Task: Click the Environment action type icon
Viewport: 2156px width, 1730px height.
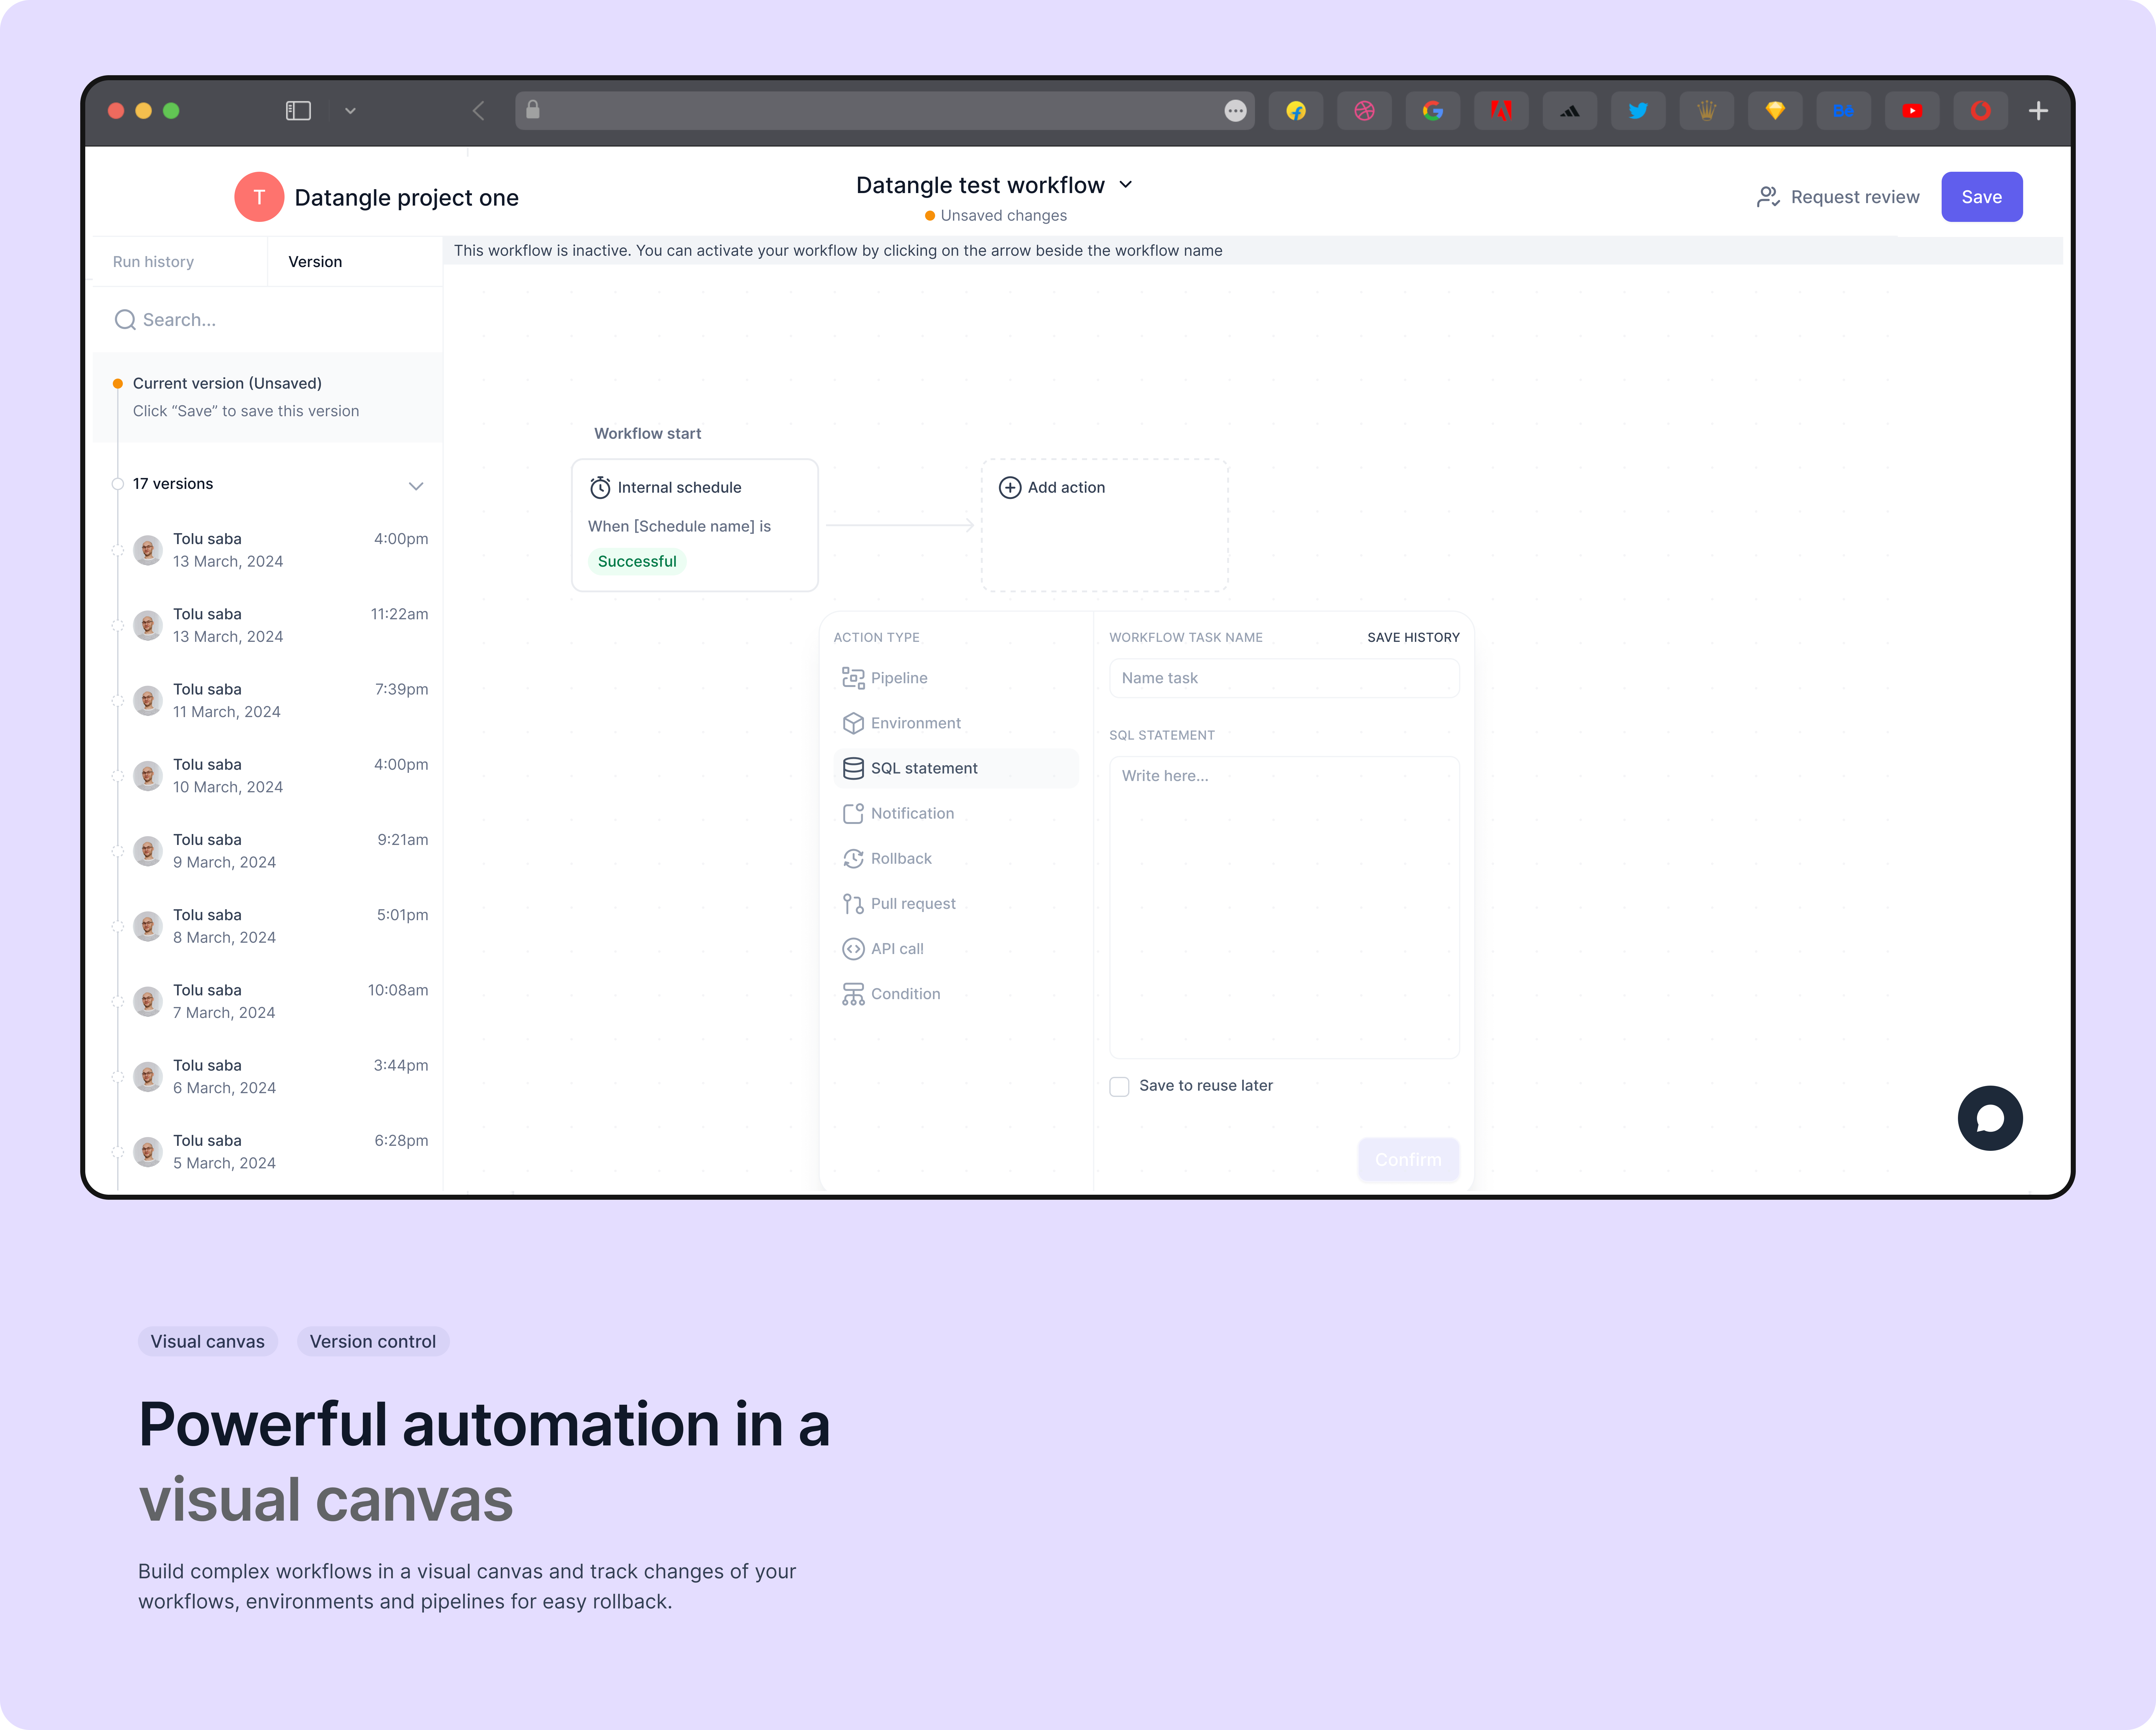Action: tap(854, 722)
